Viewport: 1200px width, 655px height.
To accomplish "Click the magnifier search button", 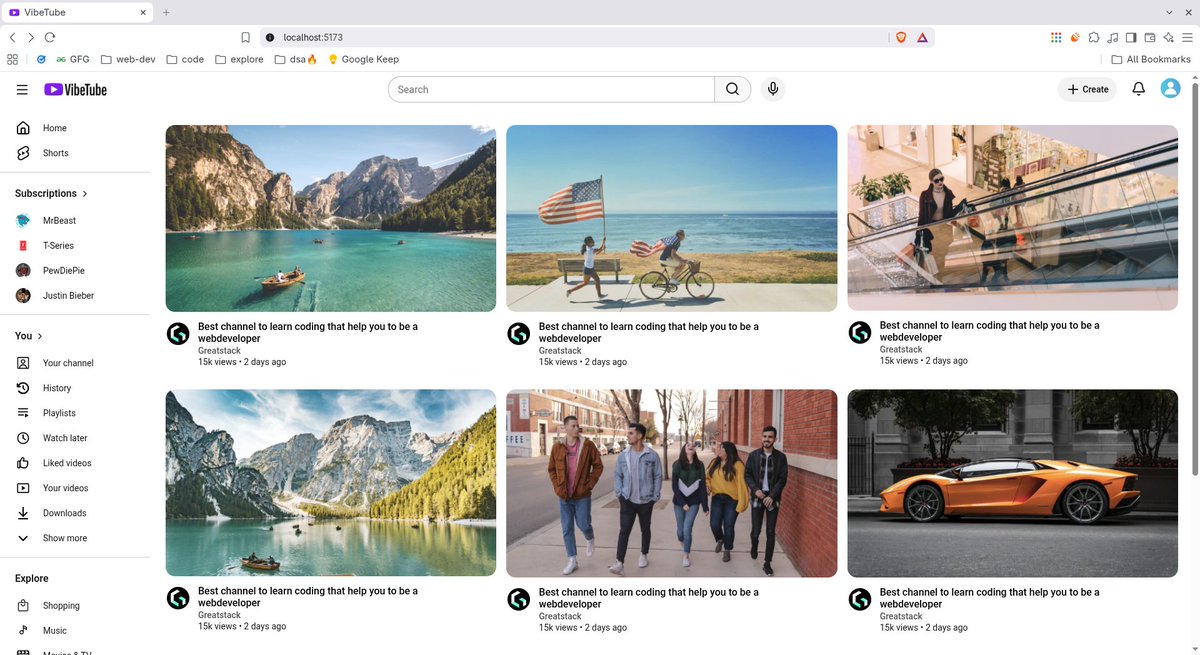I will click(x=732, y=89).
